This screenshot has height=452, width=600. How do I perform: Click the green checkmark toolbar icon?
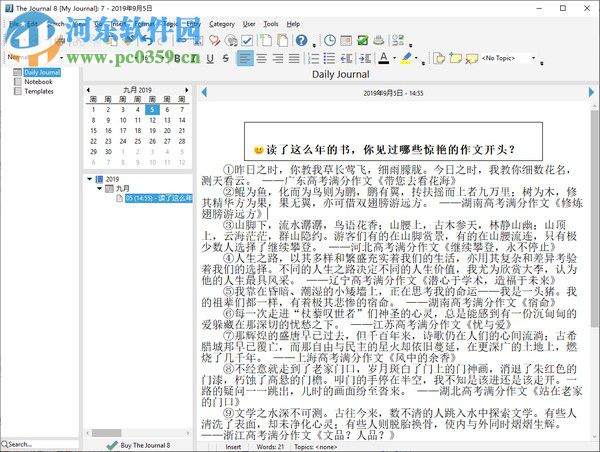[x=362, y=40]
